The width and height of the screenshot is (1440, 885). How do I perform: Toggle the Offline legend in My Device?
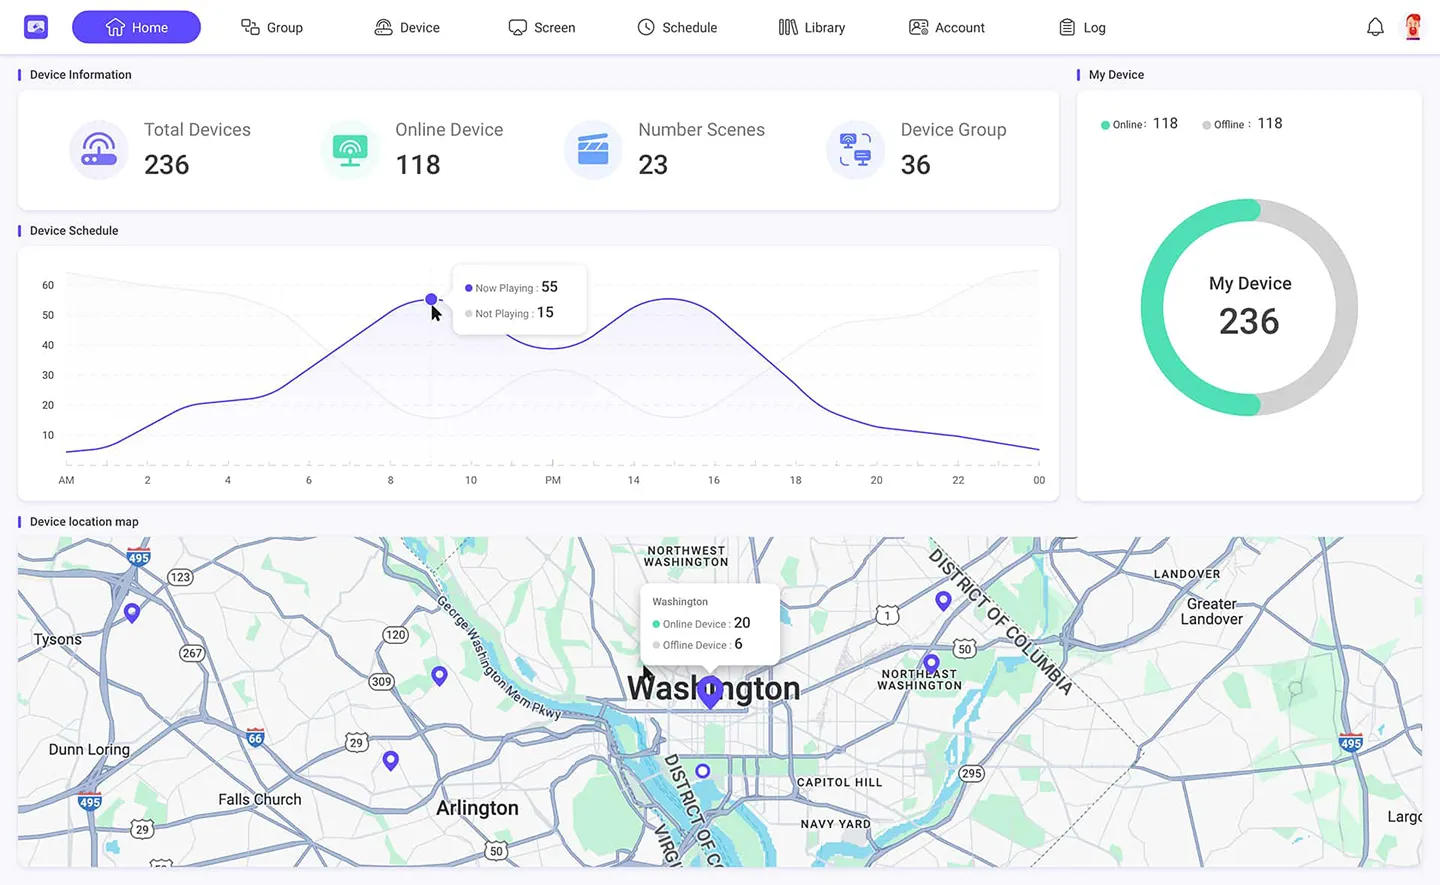coord(1242,124)
